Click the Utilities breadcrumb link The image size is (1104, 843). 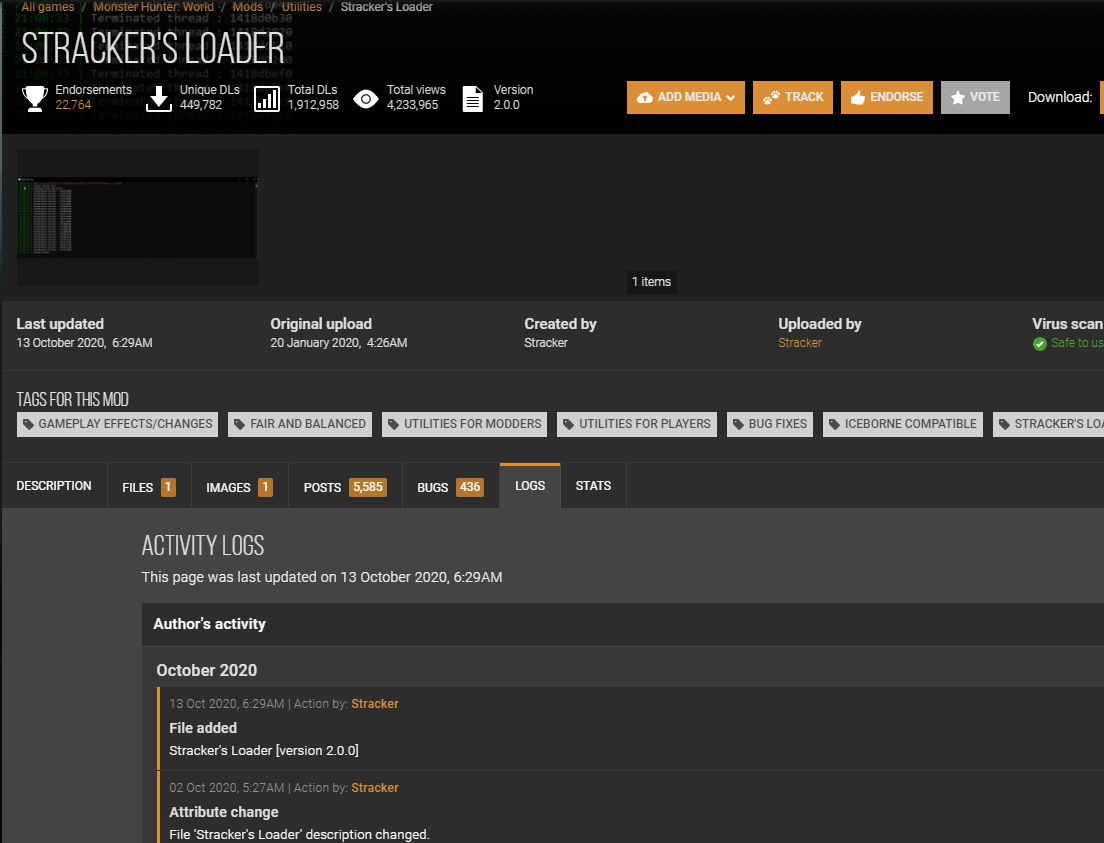click(x=301, y=7)
